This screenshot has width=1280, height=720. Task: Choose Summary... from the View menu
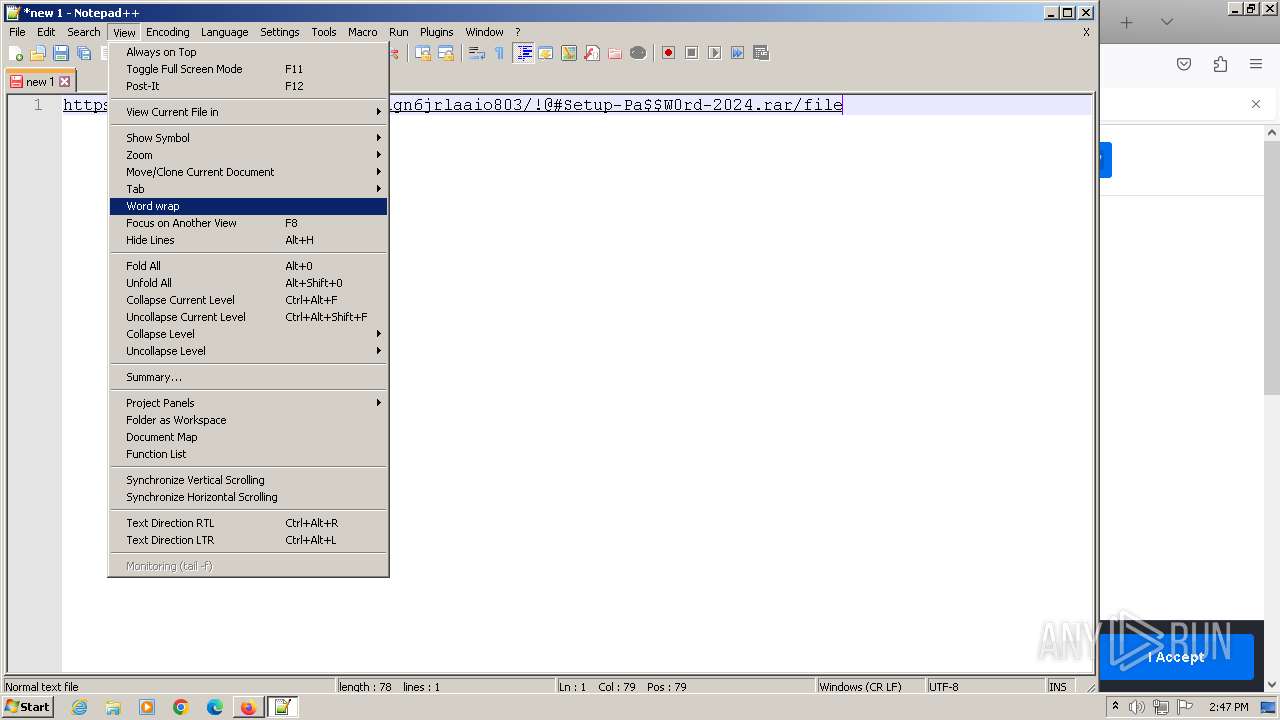248,377
